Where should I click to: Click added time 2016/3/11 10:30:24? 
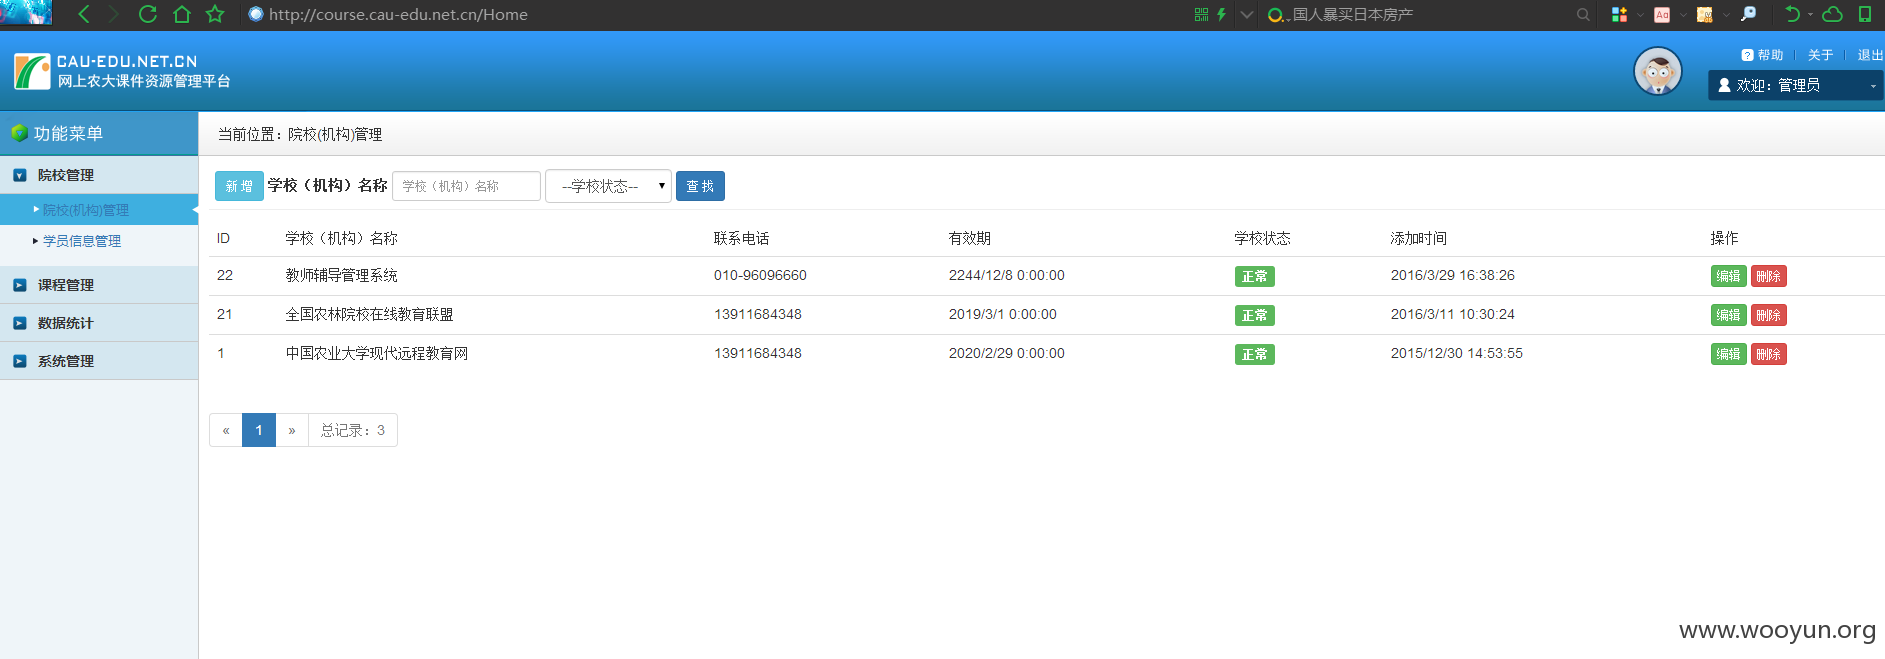click(x=1453, y=314)
